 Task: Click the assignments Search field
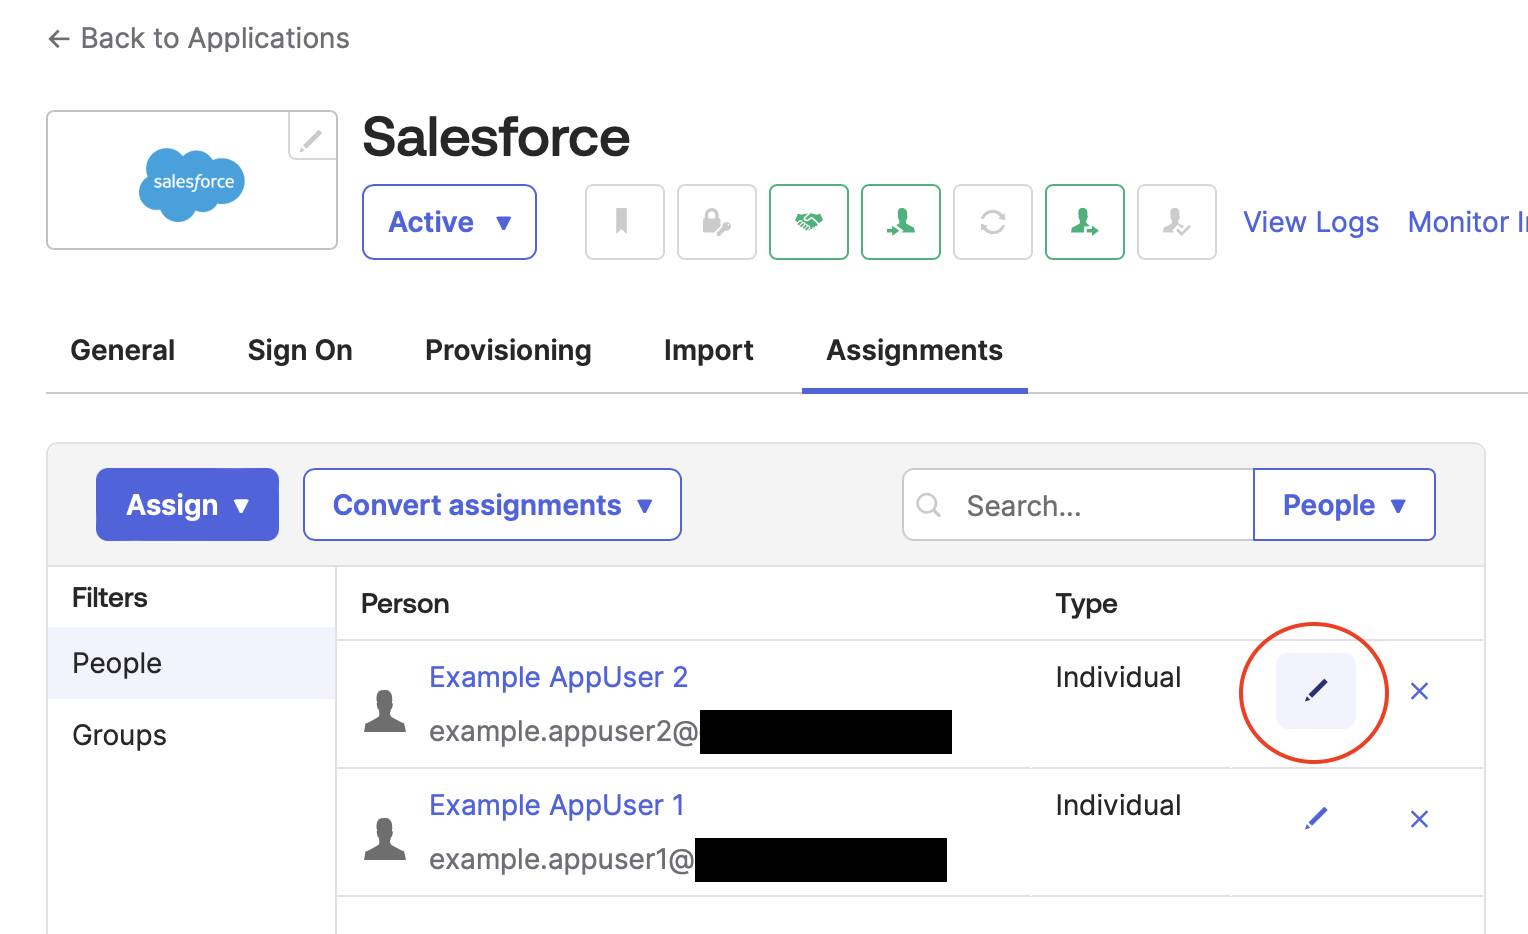click(x=1090, y=506)
